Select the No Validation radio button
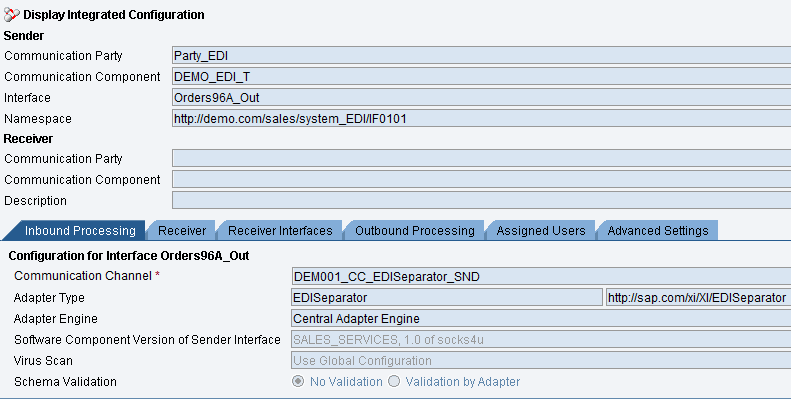This screenshot has height=399, width=791. point(298,381)
